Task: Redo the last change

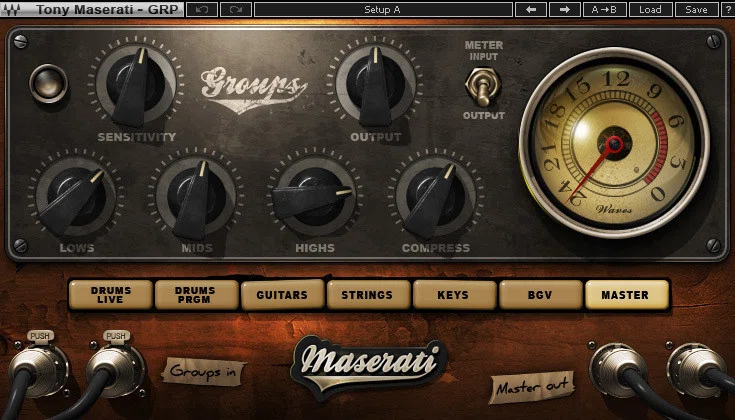Action: (236, 9)
